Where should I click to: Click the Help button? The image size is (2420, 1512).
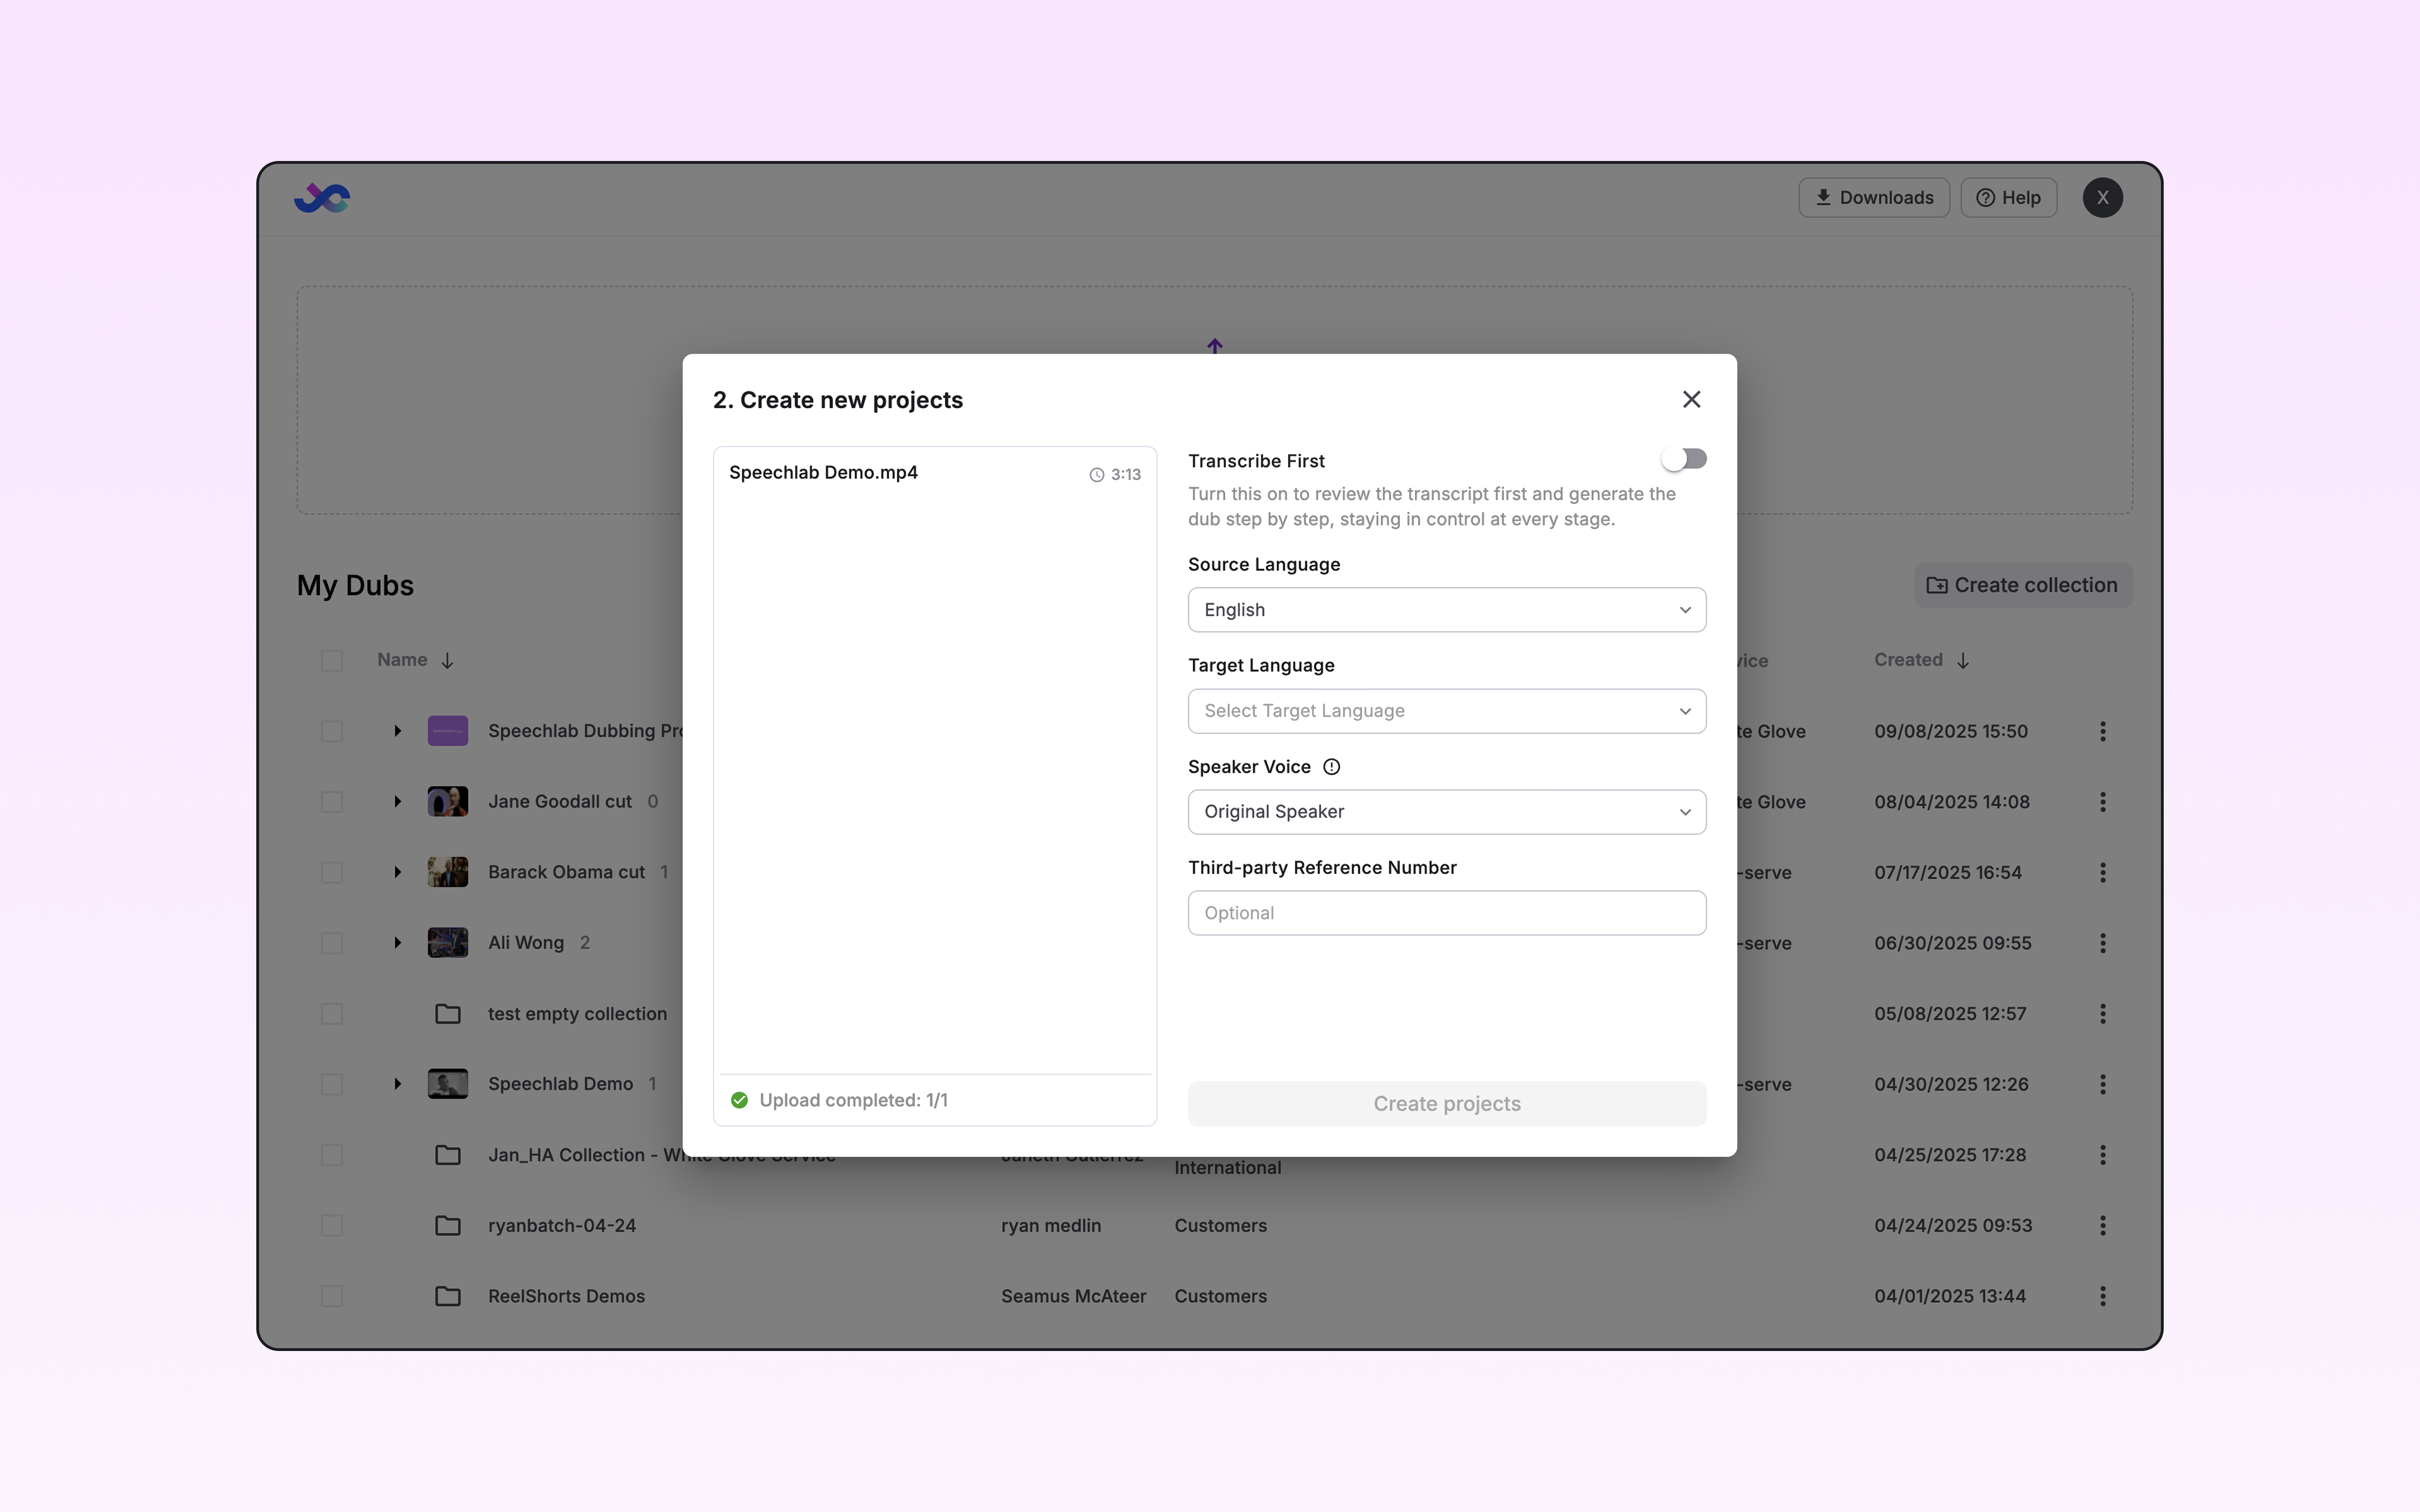point(2008,198)
